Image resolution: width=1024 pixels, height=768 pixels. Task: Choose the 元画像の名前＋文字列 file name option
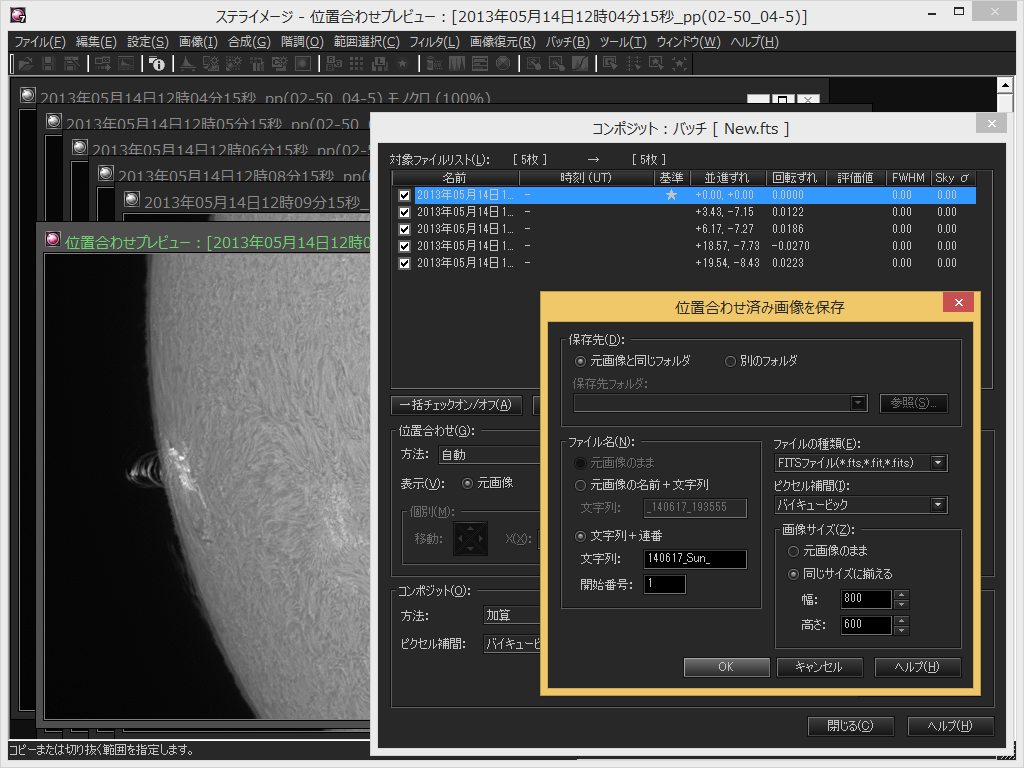[x=580, y=485]
